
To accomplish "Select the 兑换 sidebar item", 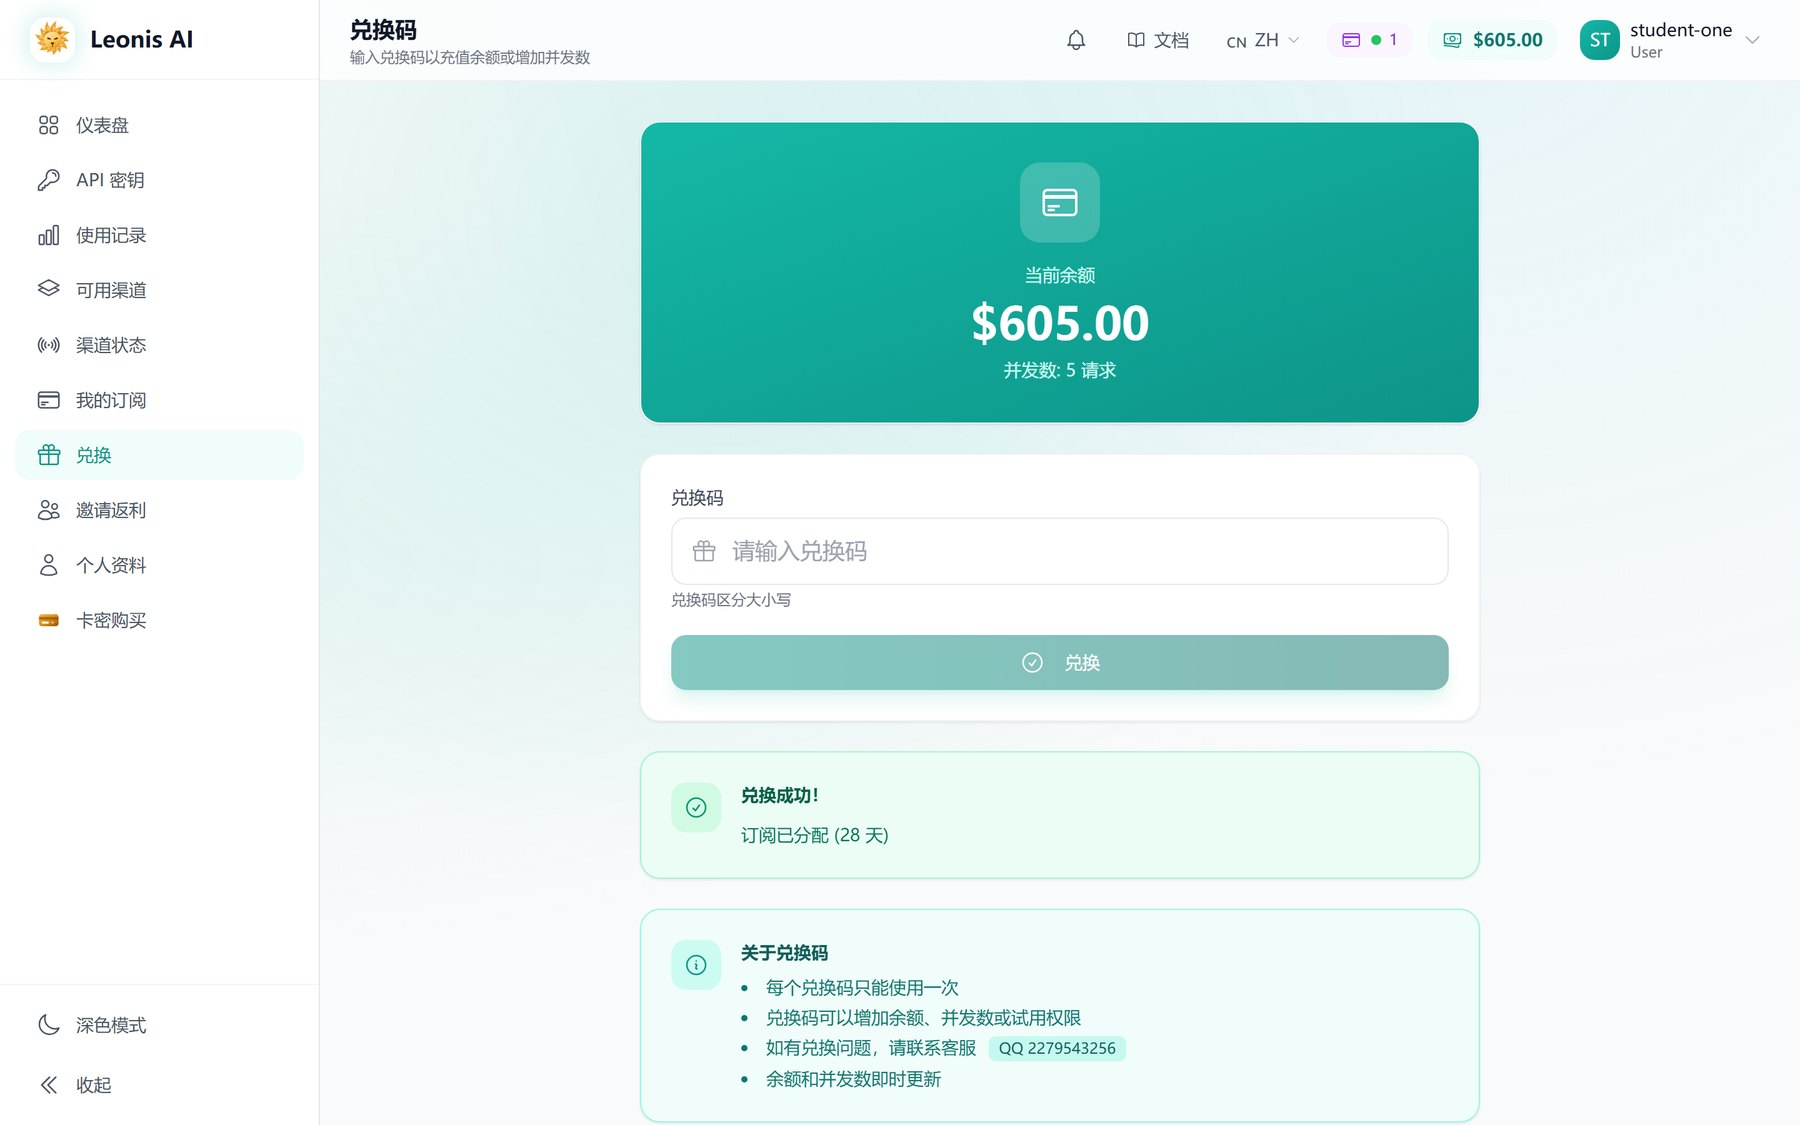I will [159, 455].
